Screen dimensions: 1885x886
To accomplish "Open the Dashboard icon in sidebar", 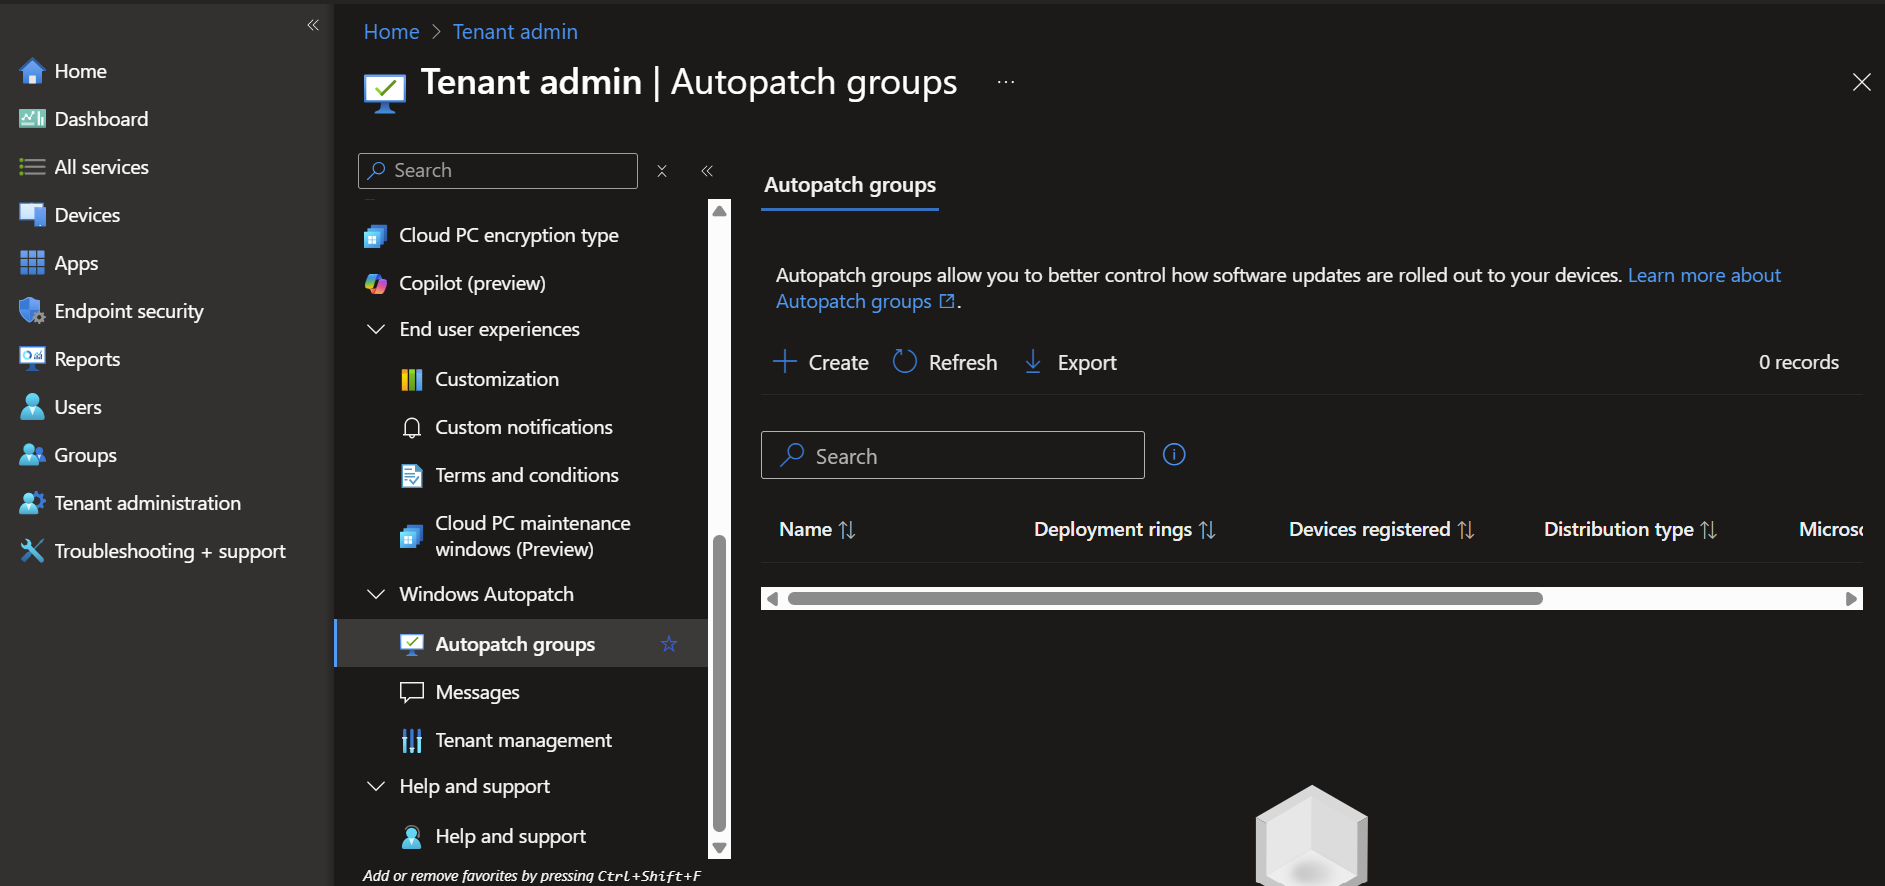I will (x=32, y=119).
